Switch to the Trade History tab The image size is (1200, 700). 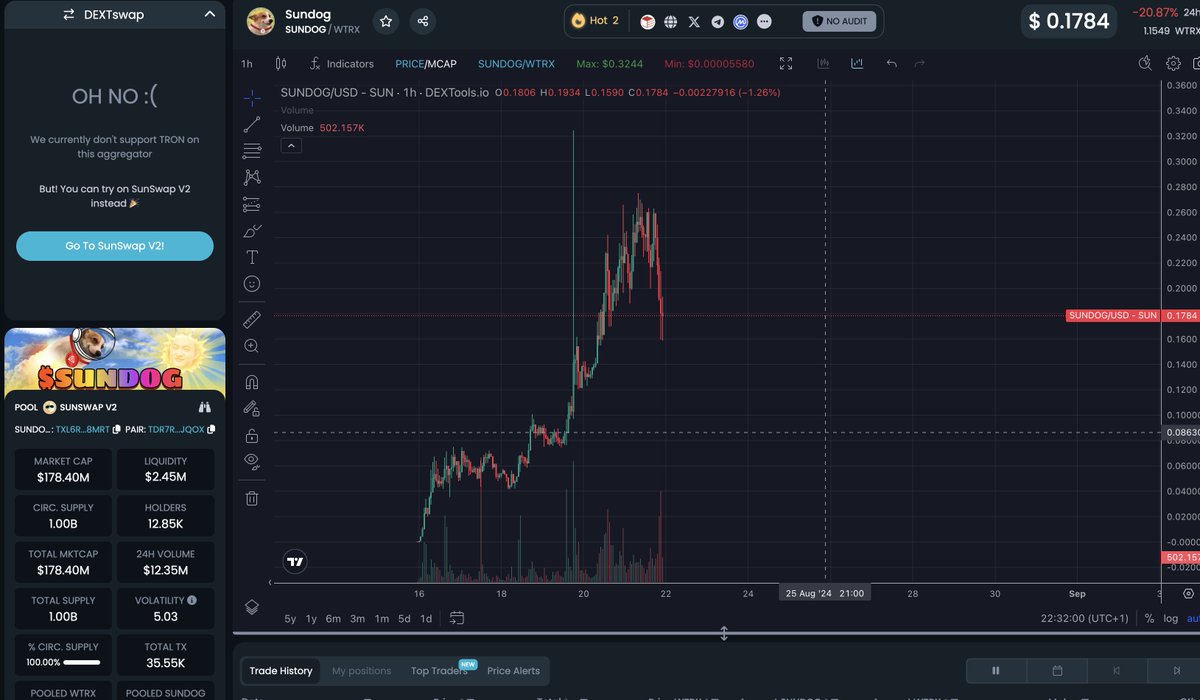[281, 671]
